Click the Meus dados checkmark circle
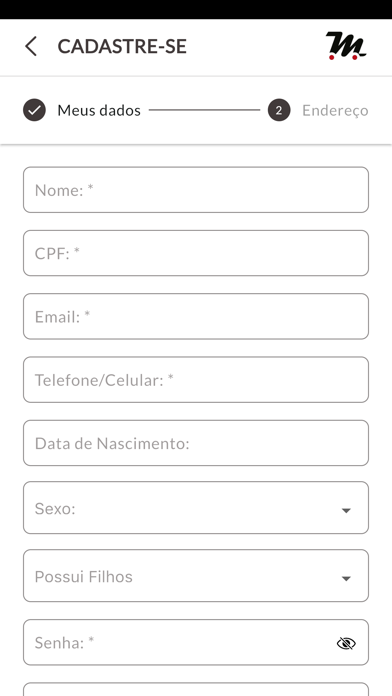 click(35, 110)
